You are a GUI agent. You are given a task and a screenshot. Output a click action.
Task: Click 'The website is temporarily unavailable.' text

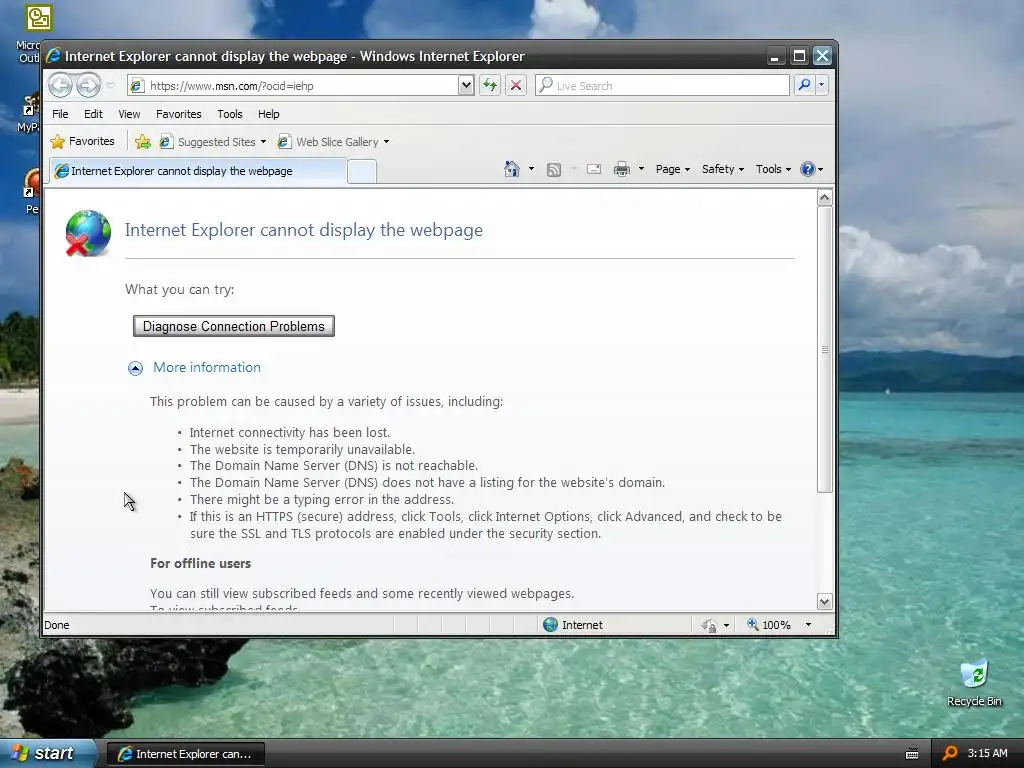click(302, 449)
